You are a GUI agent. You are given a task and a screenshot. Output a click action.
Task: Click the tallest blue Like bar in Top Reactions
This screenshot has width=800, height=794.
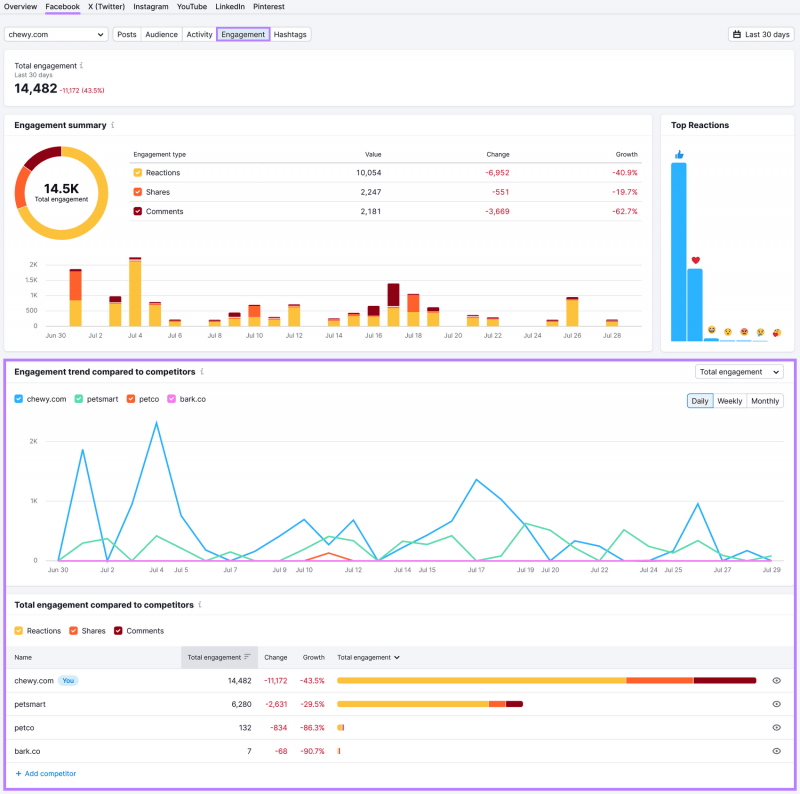coord(679,252)
